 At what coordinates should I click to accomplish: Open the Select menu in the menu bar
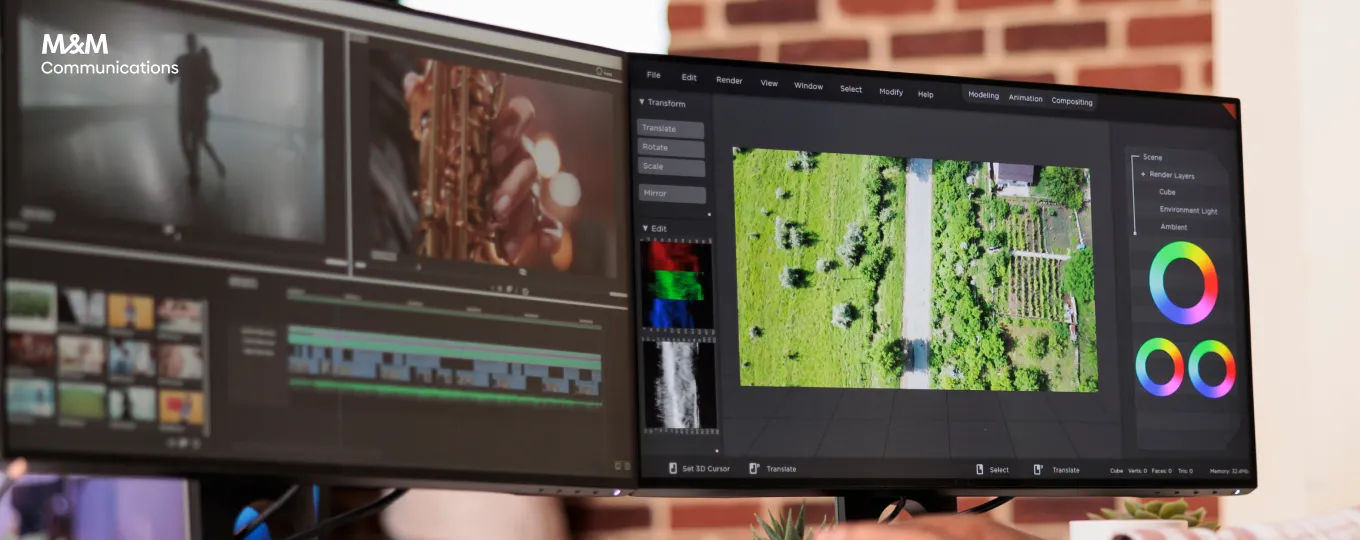click(x=851, y=89)
